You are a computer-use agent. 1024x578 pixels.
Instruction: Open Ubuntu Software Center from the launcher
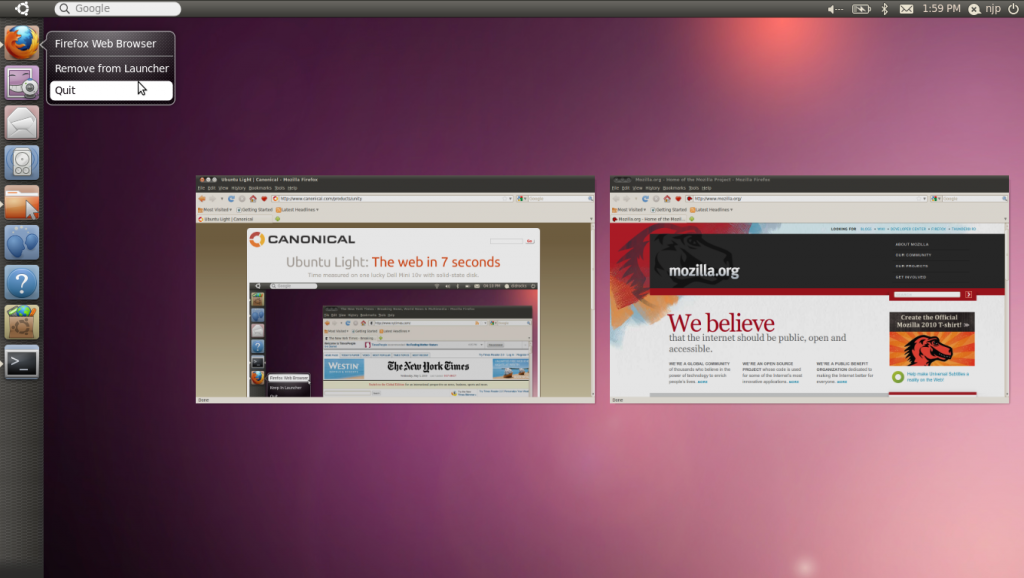coord(21,322)
